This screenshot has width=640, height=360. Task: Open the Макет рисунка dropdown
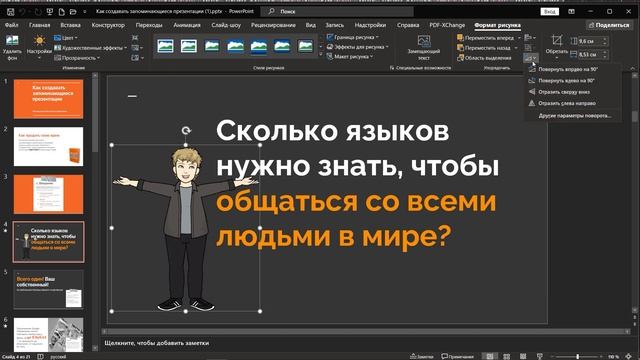[350, 57]
